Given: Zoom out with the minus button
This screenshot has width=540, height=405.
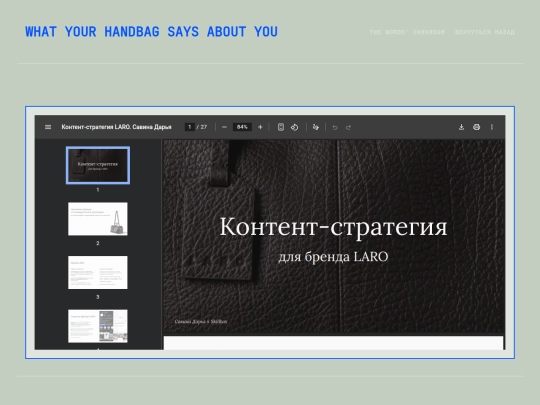Looking at the screenshot, I should click(x=224, y=127).
